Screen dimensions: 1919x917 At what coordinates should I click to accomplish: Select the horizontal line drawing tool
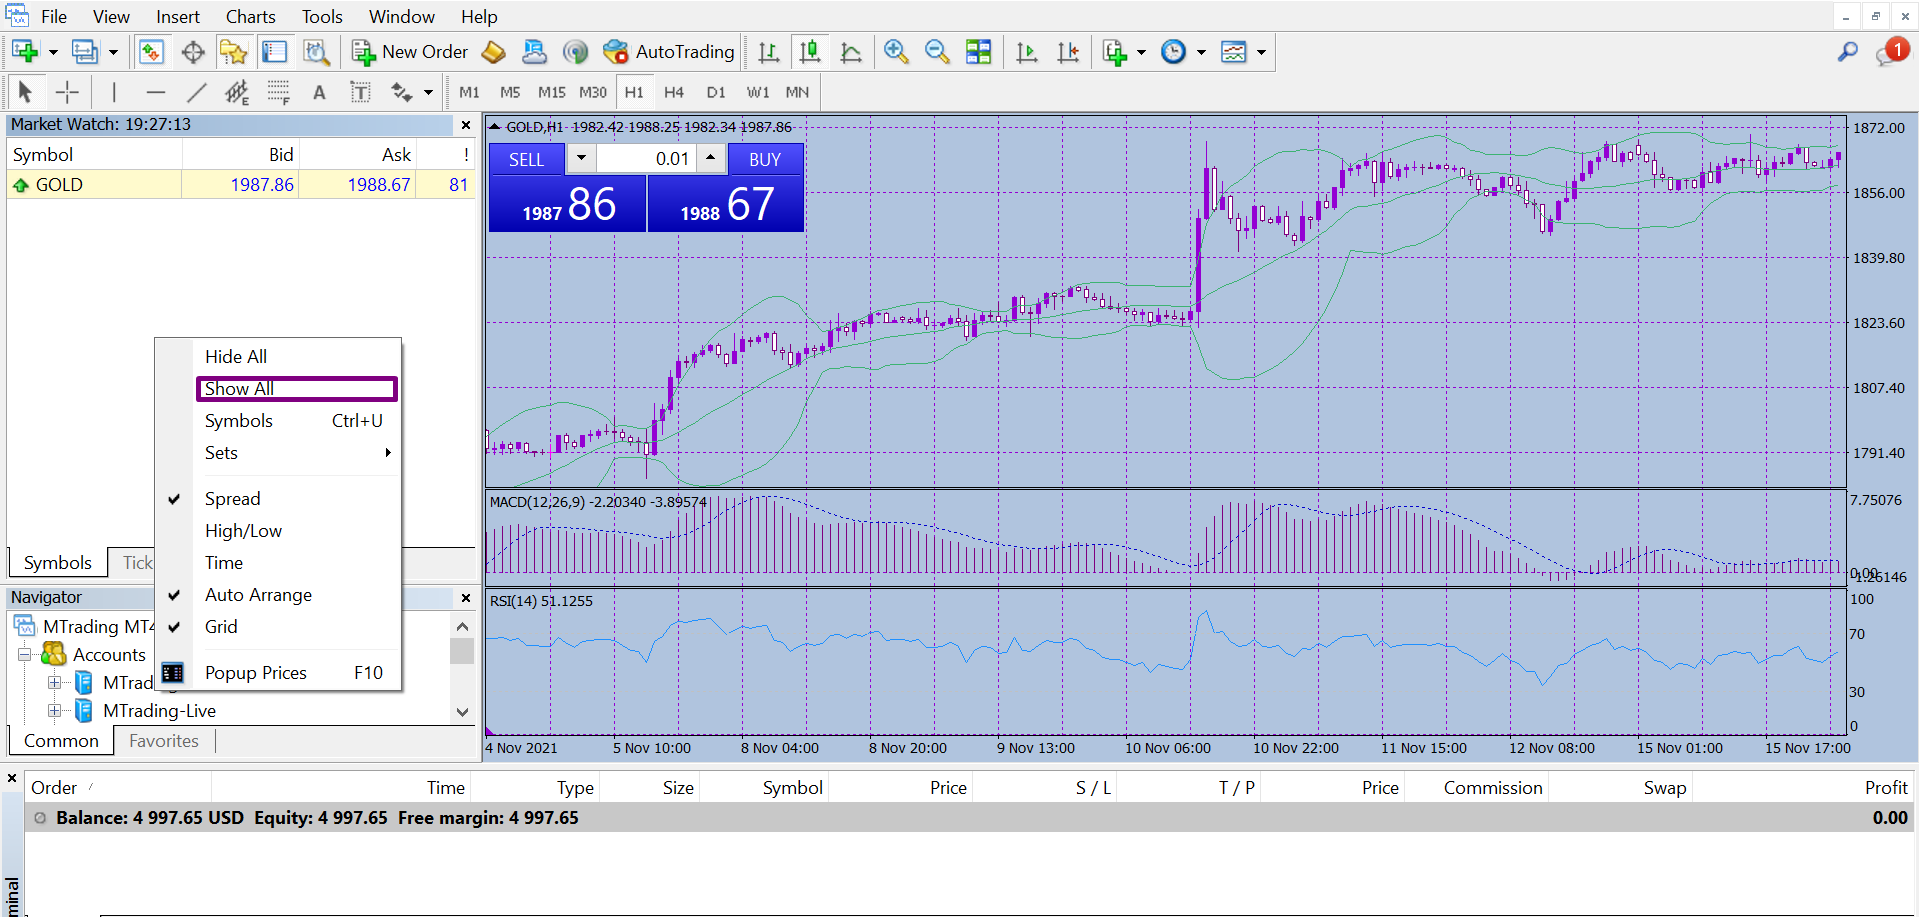[155, 92]
